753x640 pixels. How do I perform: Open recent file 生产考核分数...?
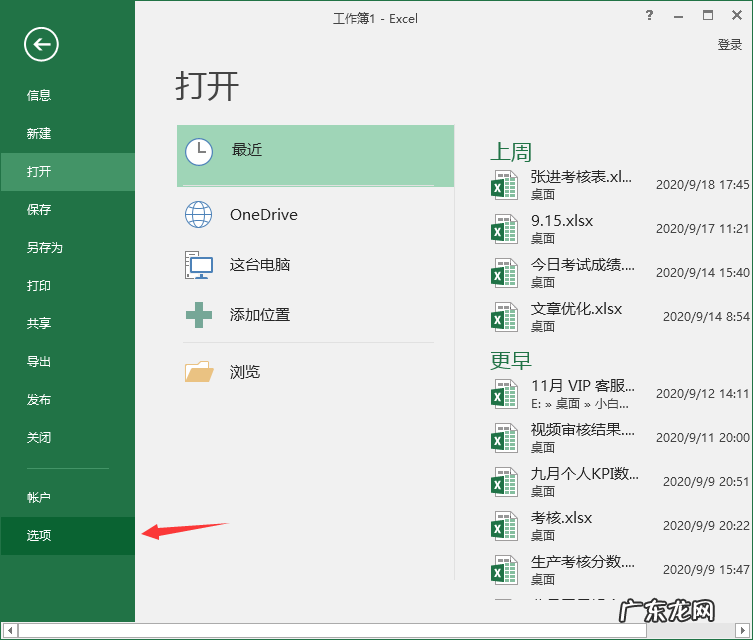tap(583, 562)
